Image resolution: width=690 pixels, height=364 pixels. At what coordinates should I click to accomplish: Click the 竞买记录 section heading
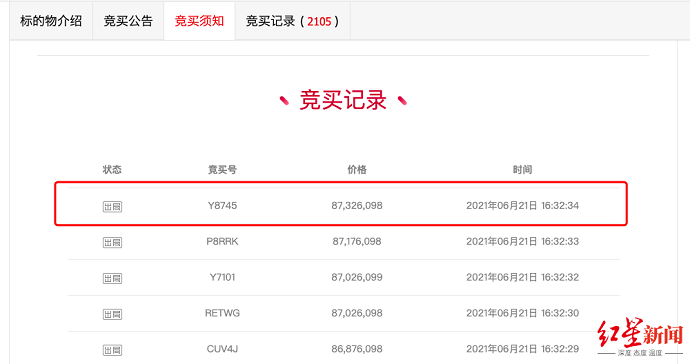[343, 100]
